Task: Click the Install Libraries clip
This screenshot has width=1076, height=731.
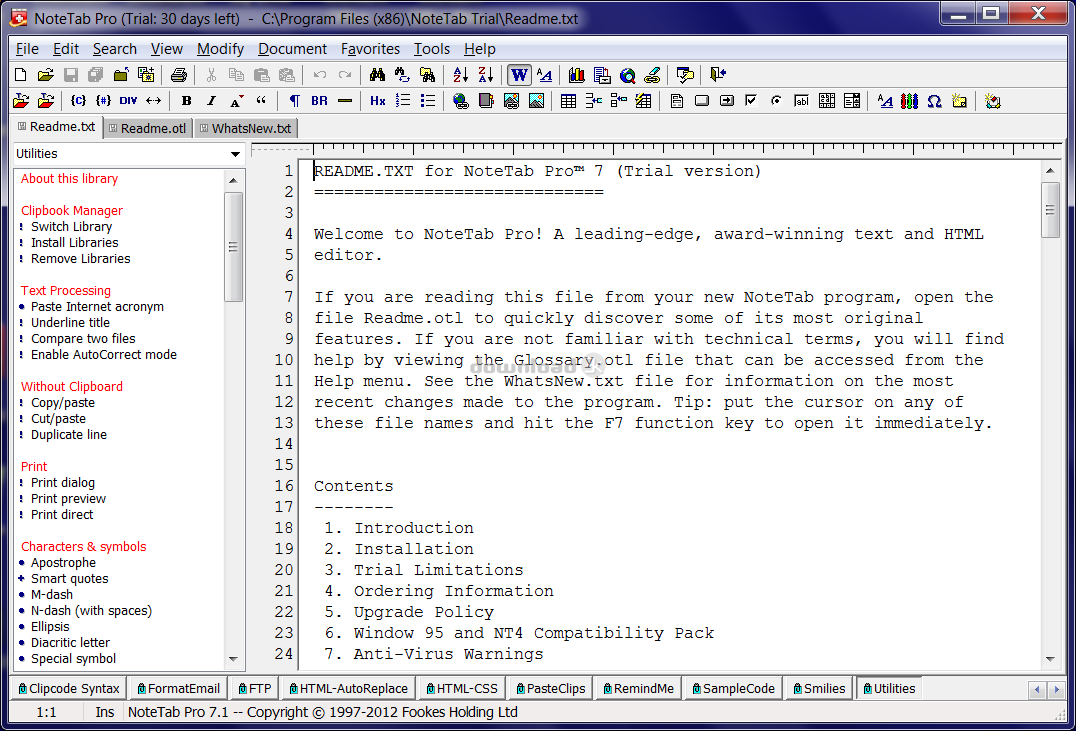Action: click(74, 243)
